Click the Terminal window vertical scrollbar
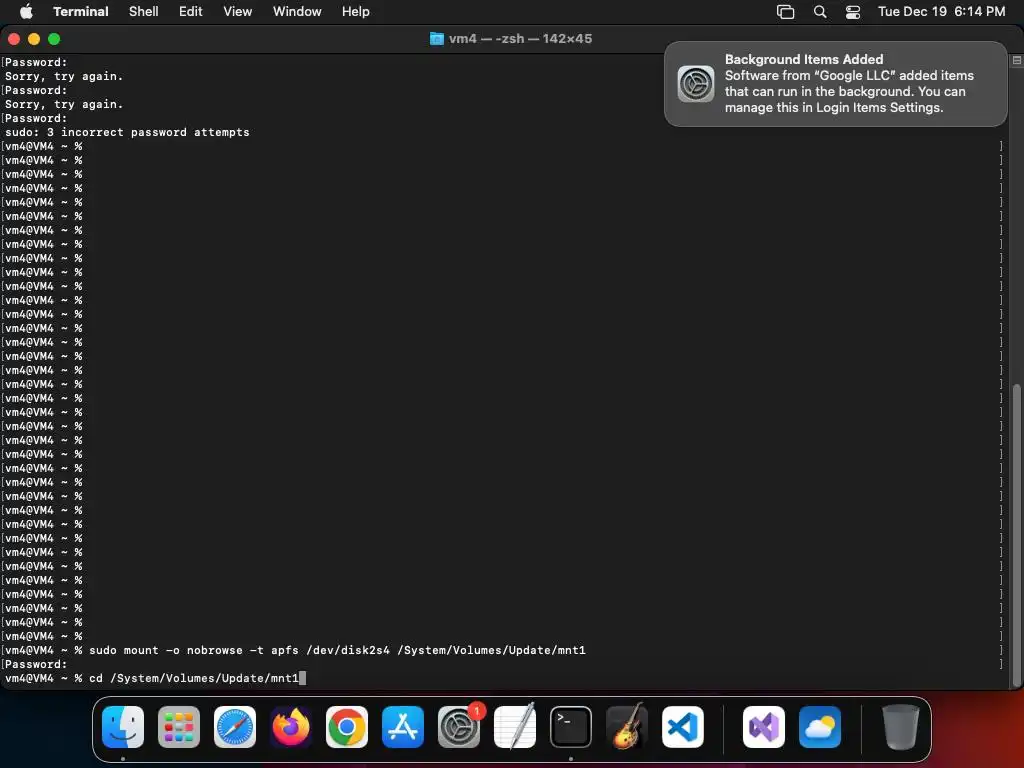The width and height of the screenshot is (1024, 768). tap(1016, 536)
